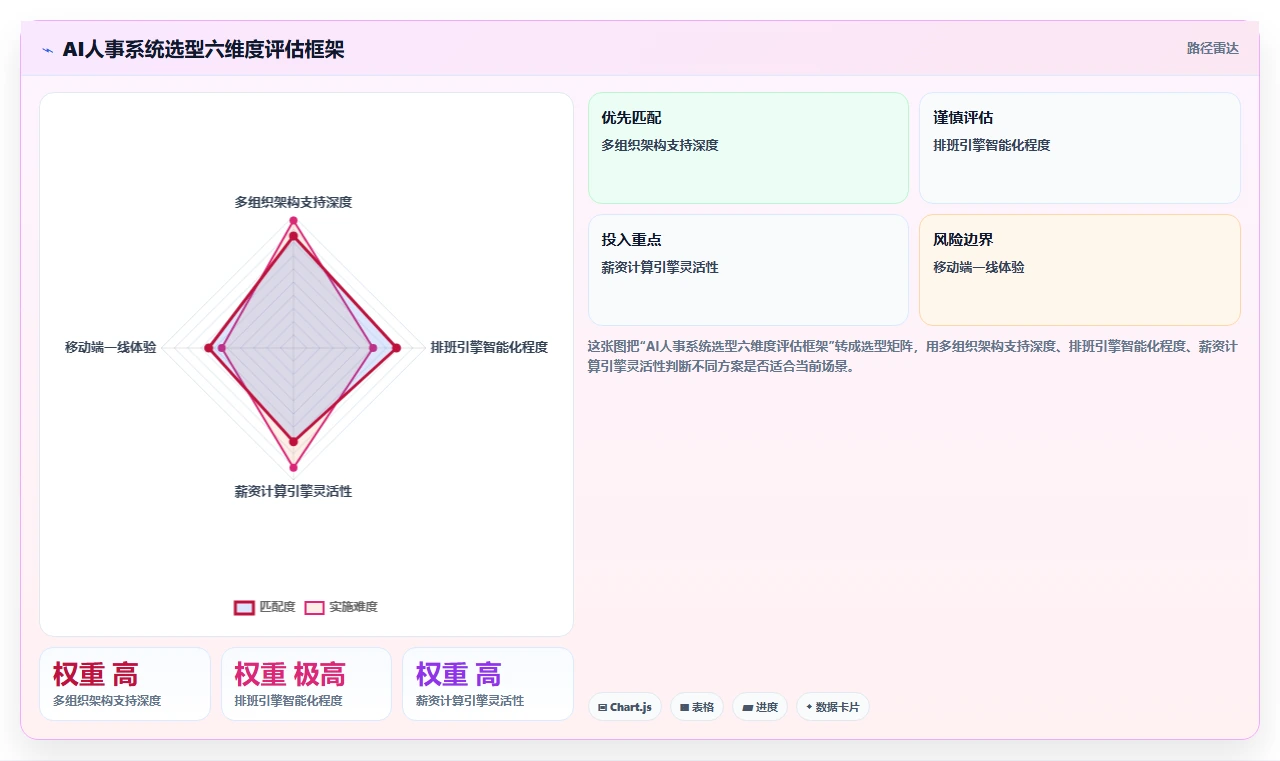Click the right radar data point of 匹配度
The image size is (1280, 761).
(396, 348)
